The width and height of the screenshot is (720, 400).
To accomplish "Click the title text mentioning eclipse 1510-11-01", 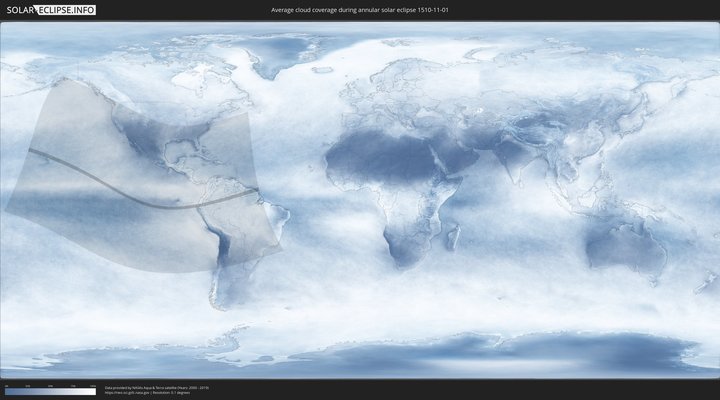I will (x=360, y=10).
